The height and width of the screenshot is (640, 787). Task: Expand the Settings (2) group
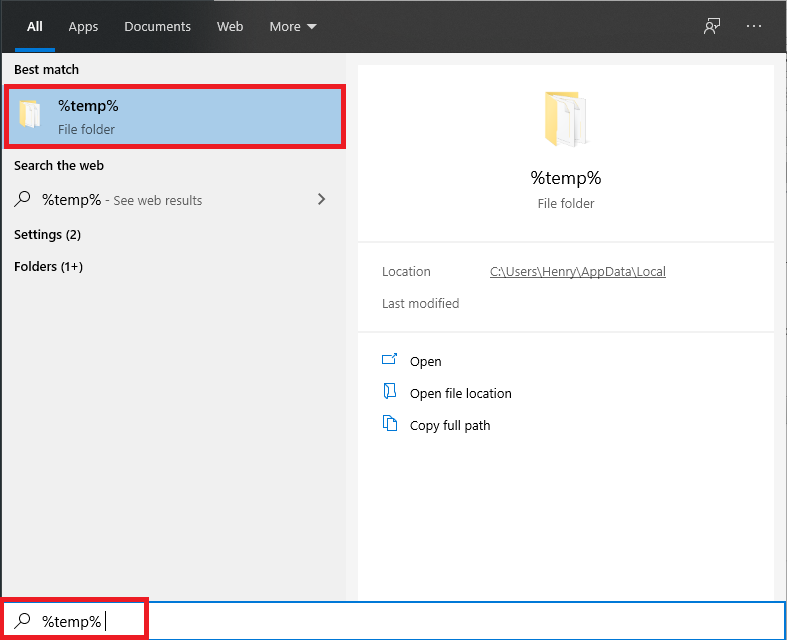(x=48, y=234)
